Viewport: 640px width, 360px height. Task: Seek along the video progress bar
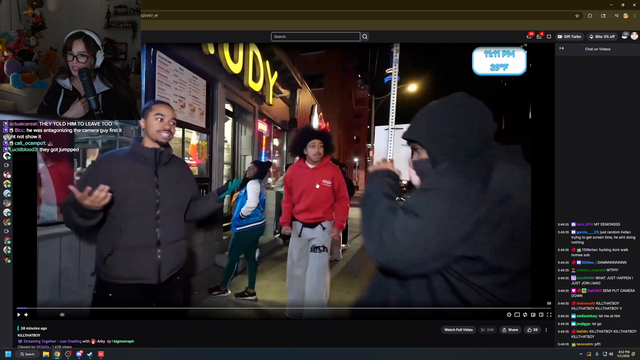(x=284, y=308)
